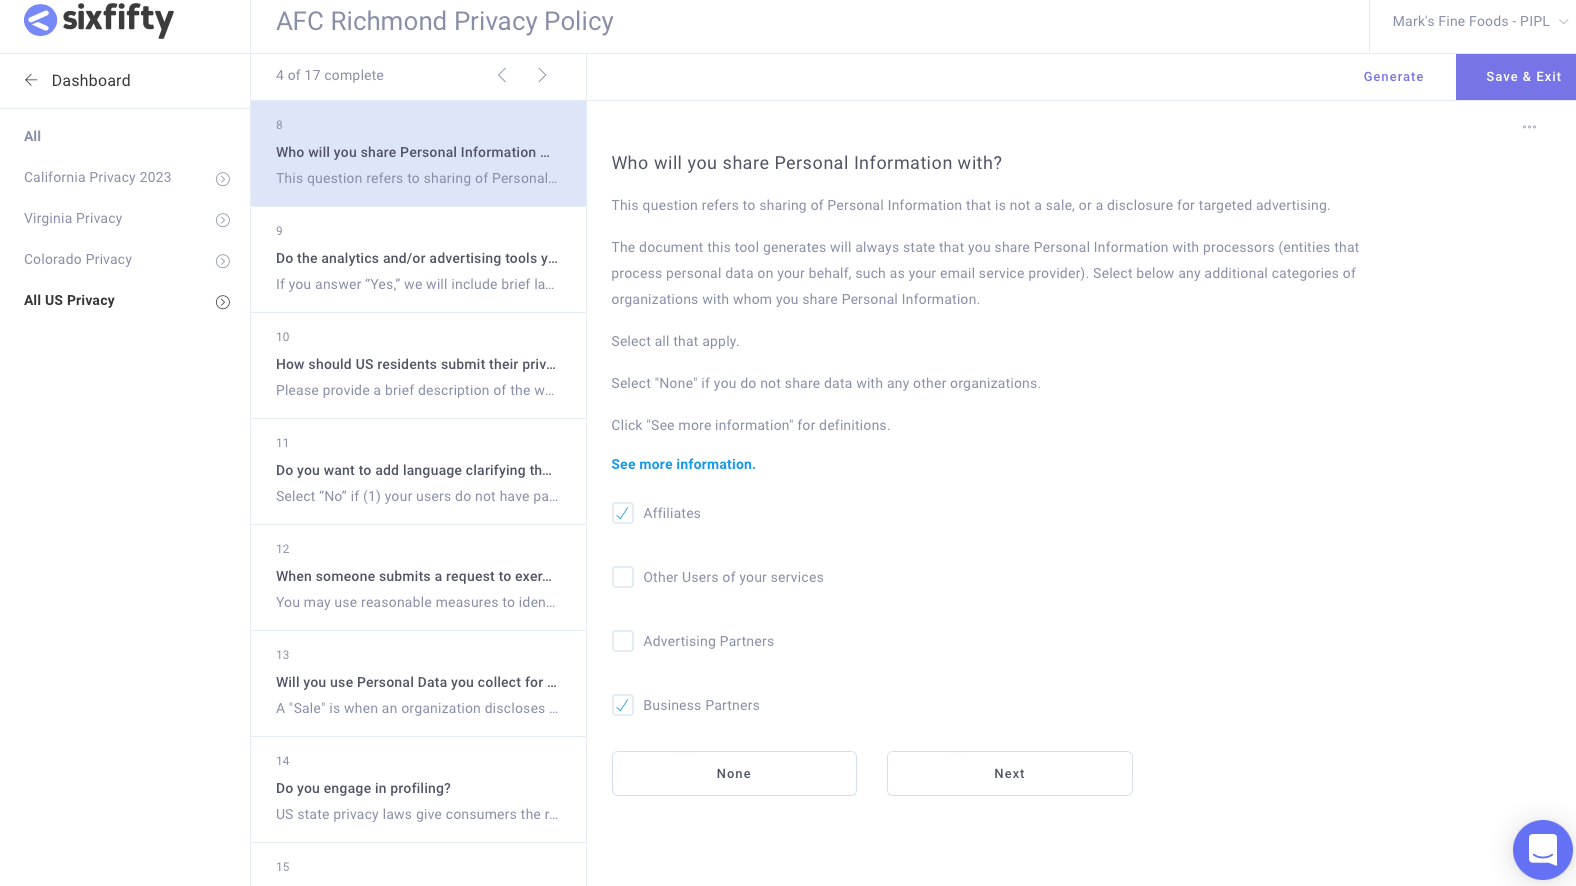
Task: Expand All US Privacy section arrow
Action: pyautogui.click(x=223, y=302)
